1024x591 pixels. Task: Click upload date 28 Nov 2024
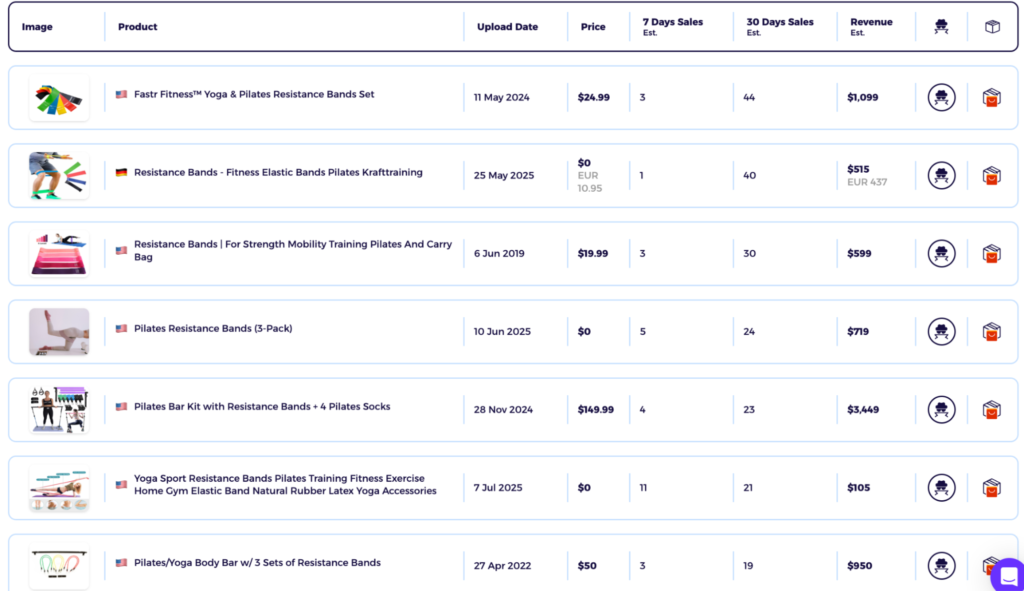coord(504,409)
